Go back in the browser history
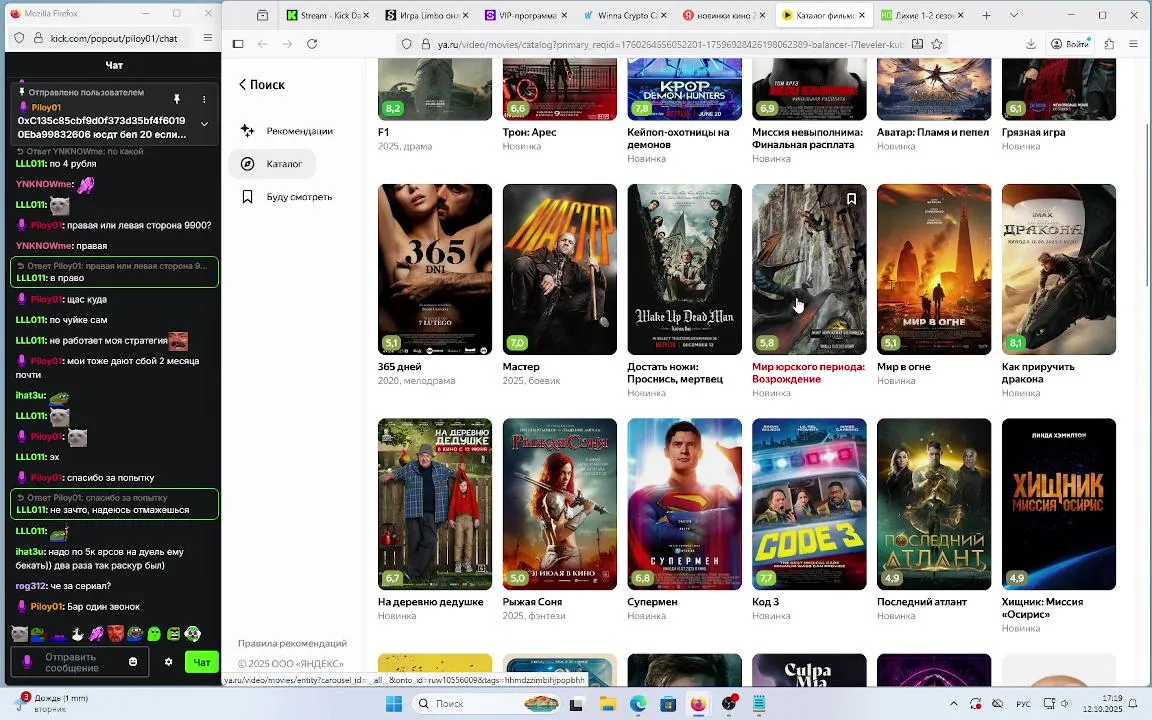Image resolution: width=1152 pixels, height=720 pixels. [262, 44]
